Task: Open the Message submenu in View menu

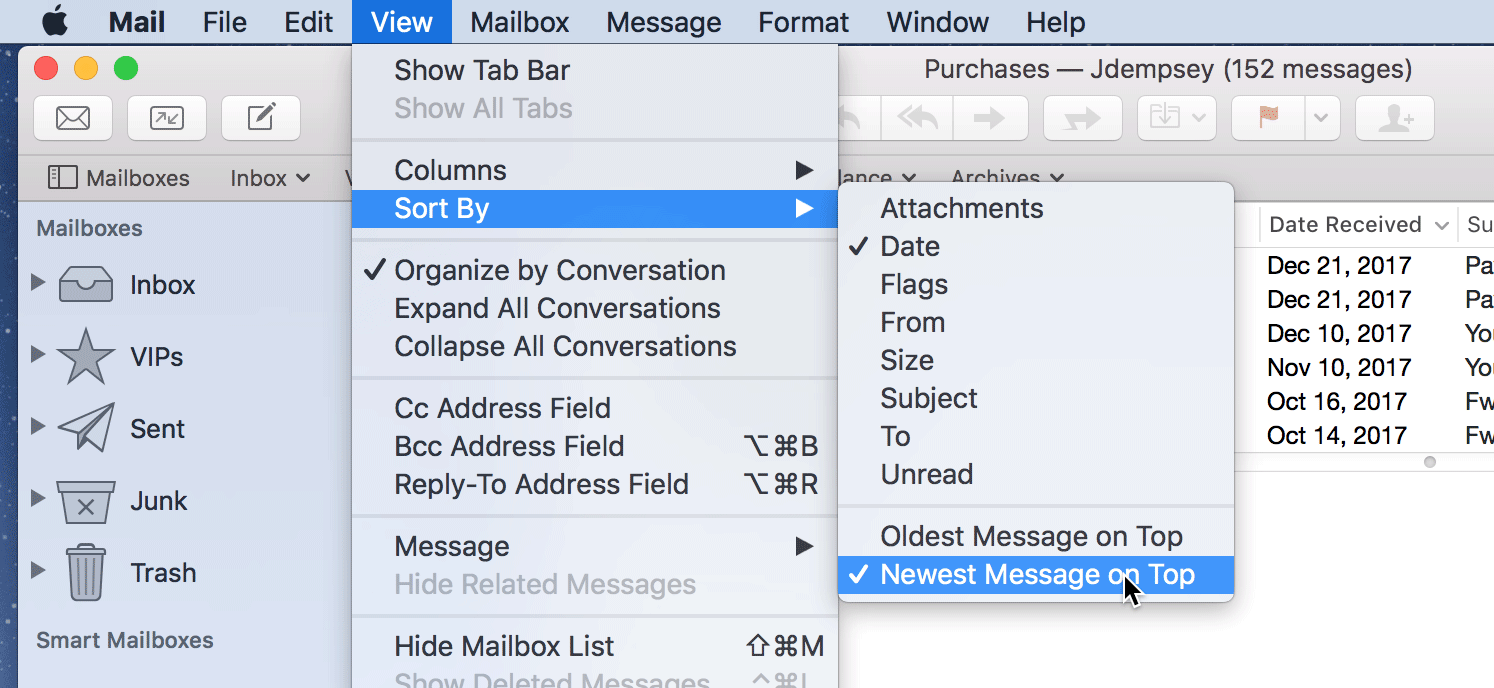Action: tap(595, 546)
